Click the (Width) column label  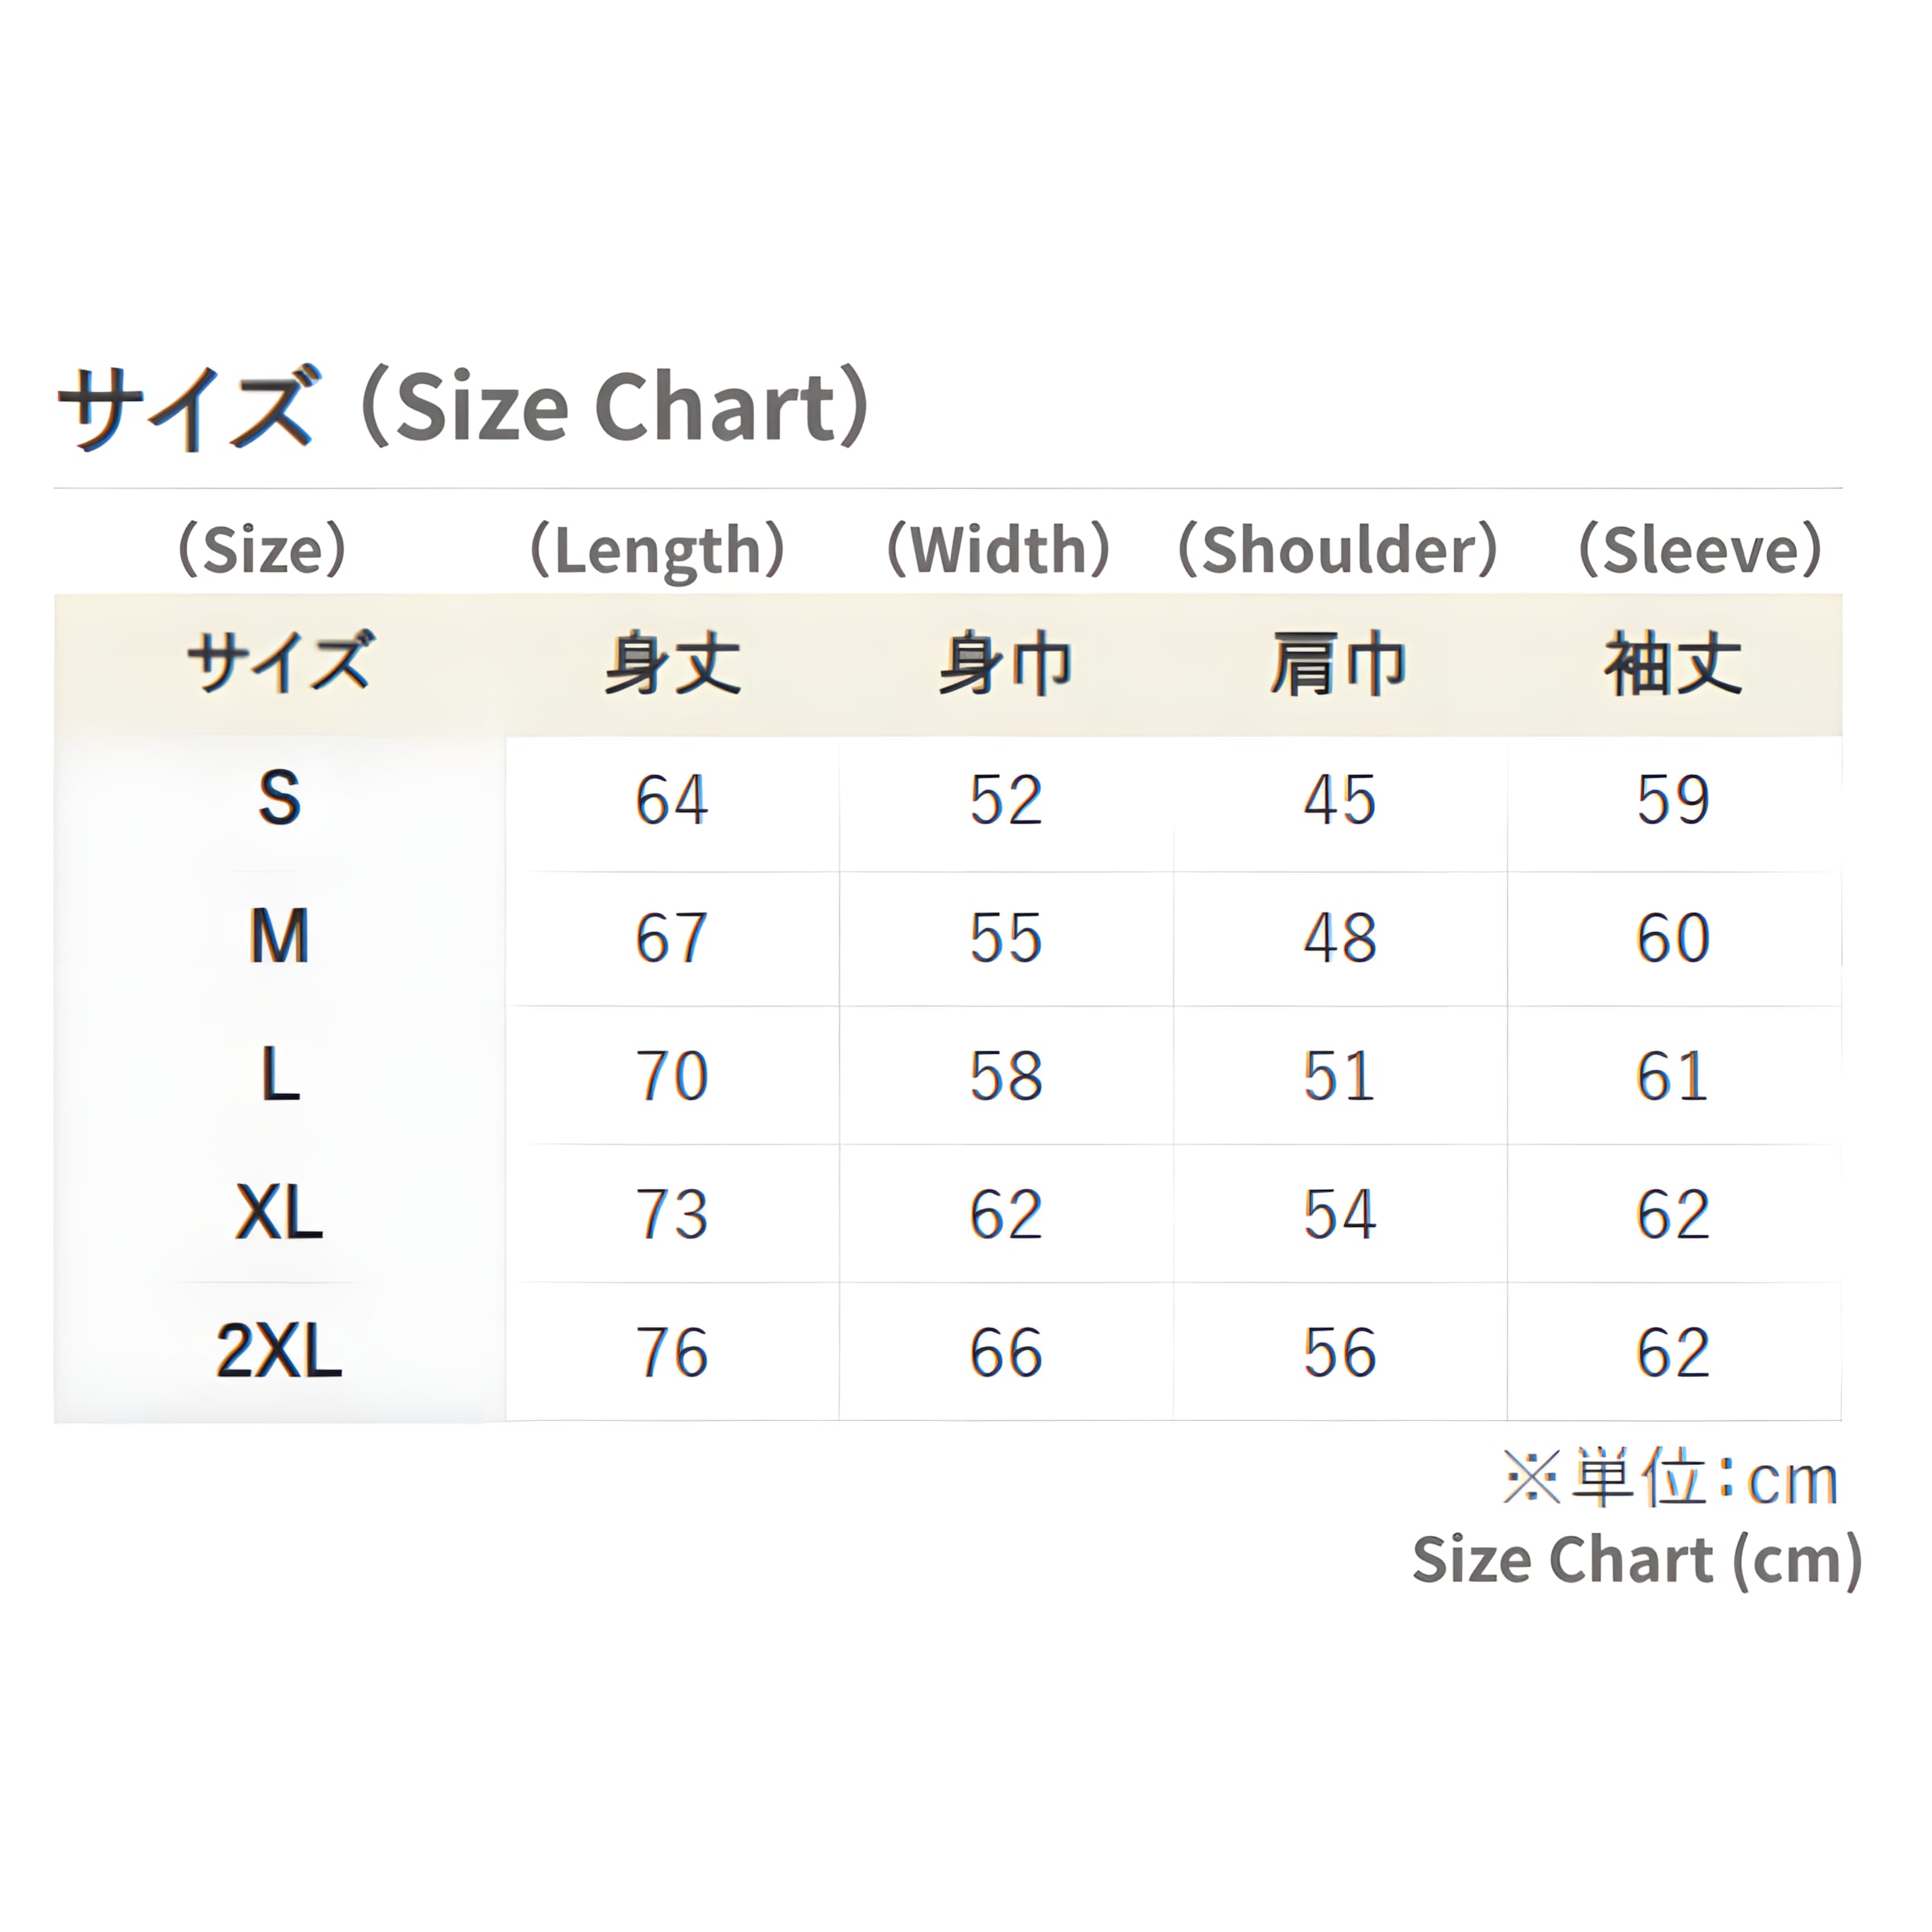click(x=999, y=549)
